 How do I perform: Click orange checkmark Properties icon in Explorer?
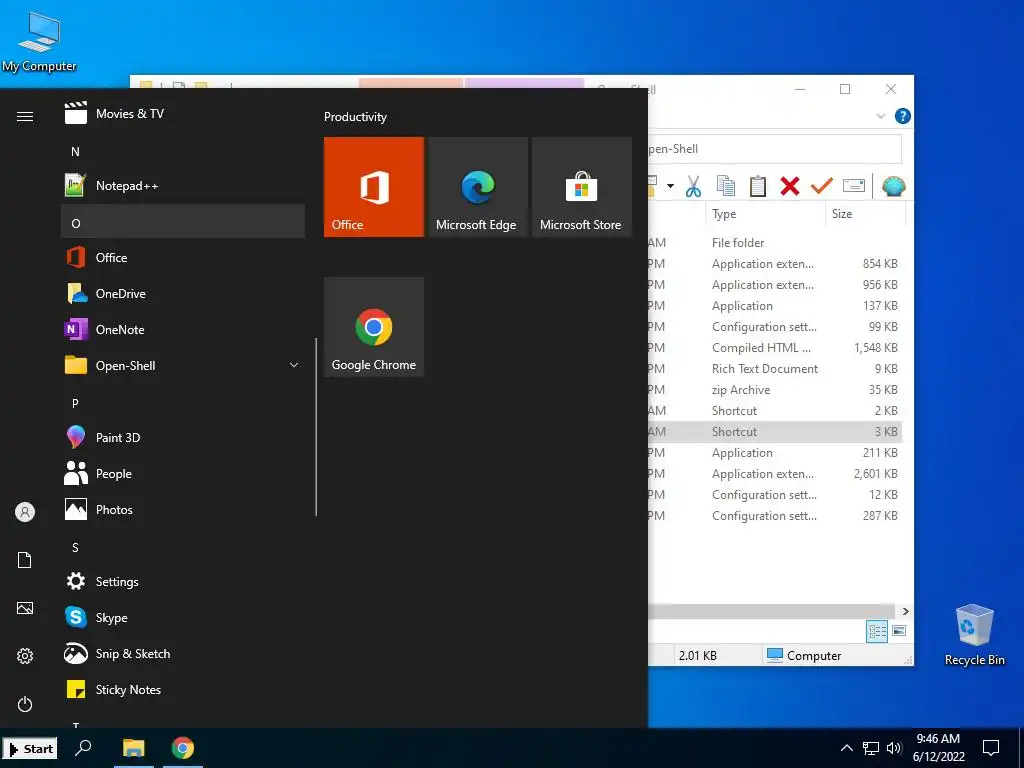[x=822, y=187]
